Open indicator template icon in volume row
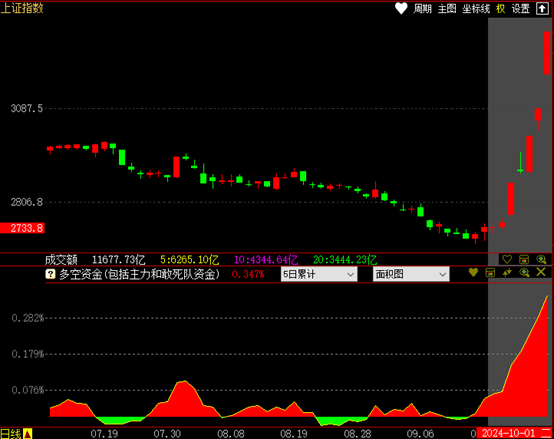This screenshot has height=439, width=554. tap(524, 259)
